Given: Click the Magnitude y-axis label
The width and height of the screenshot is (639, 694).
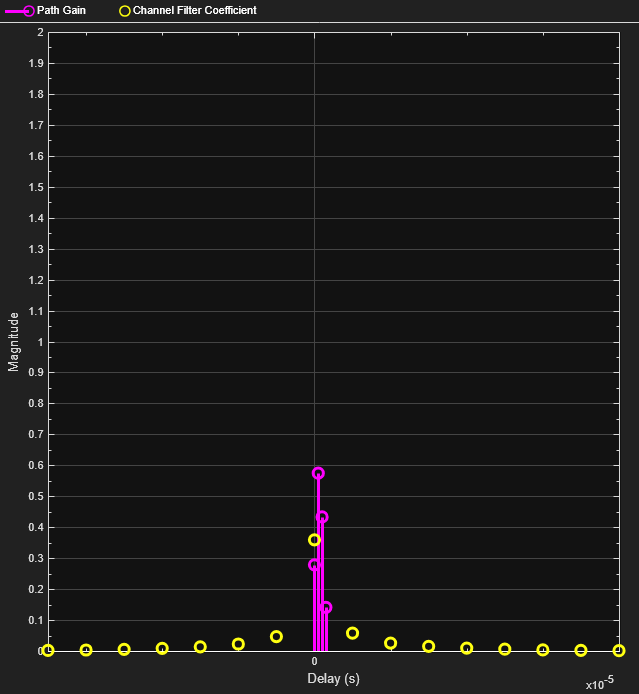Looking at the screenshot, I should pos(14,342).
